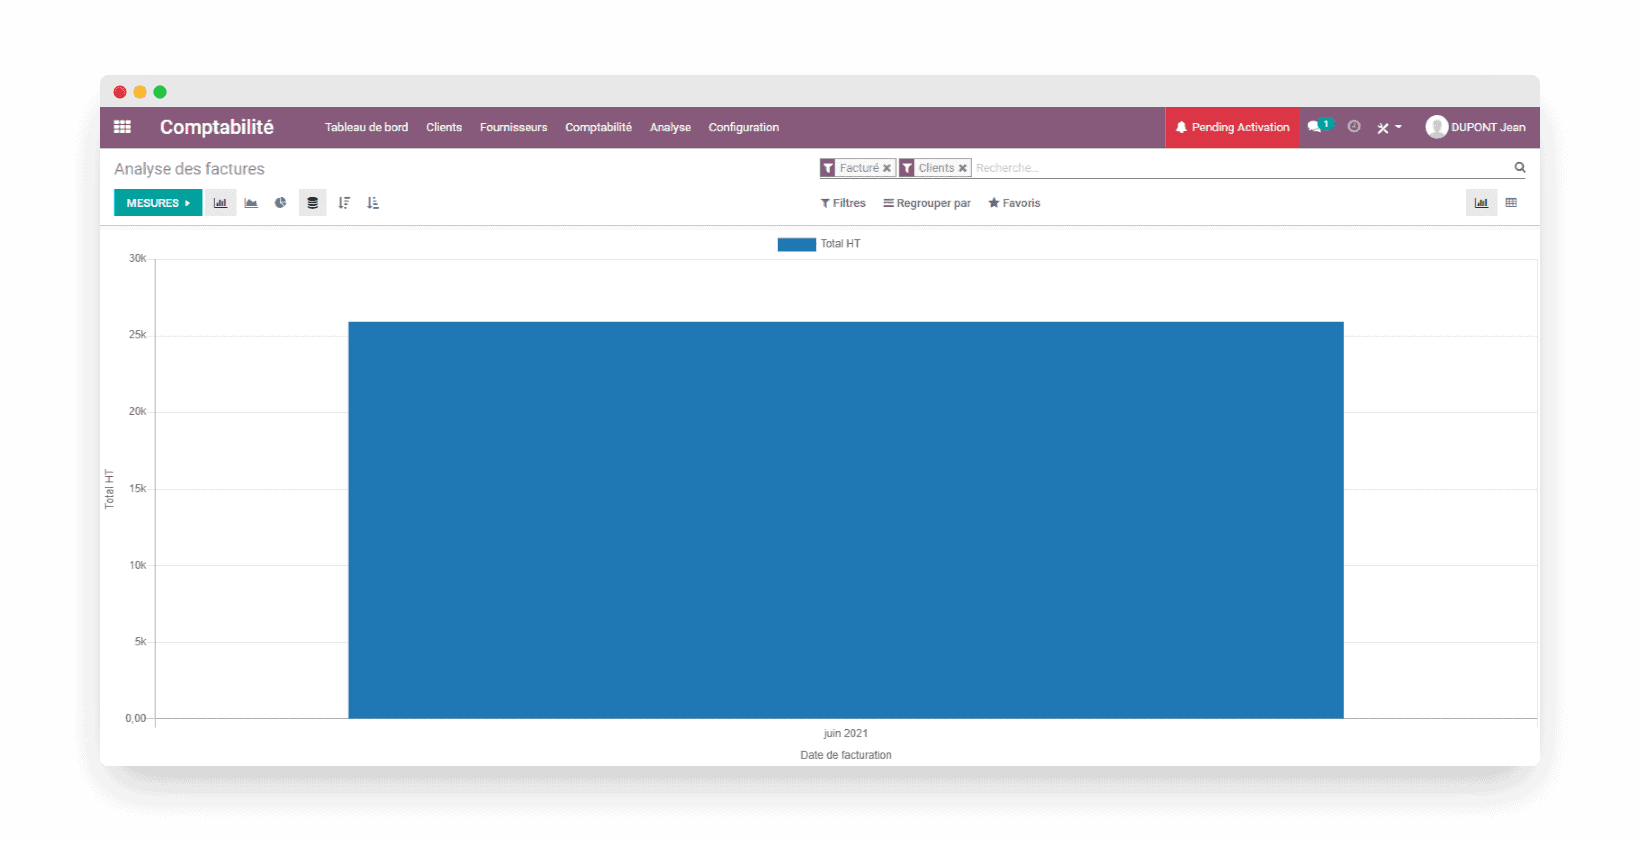Click the 'juin 2021' axis label

pyautogui.click(x=846, y=733)
